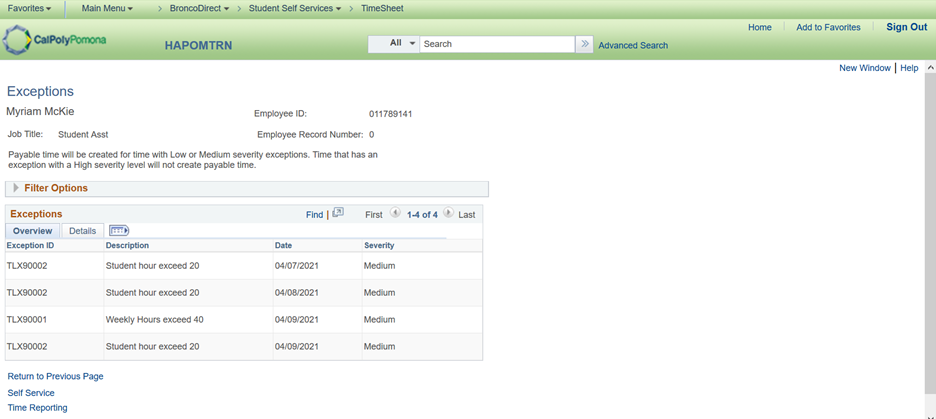The width and height of the screenshot is (936, 419).
Task: Select the Overview tab
Action: click(32, 231)
